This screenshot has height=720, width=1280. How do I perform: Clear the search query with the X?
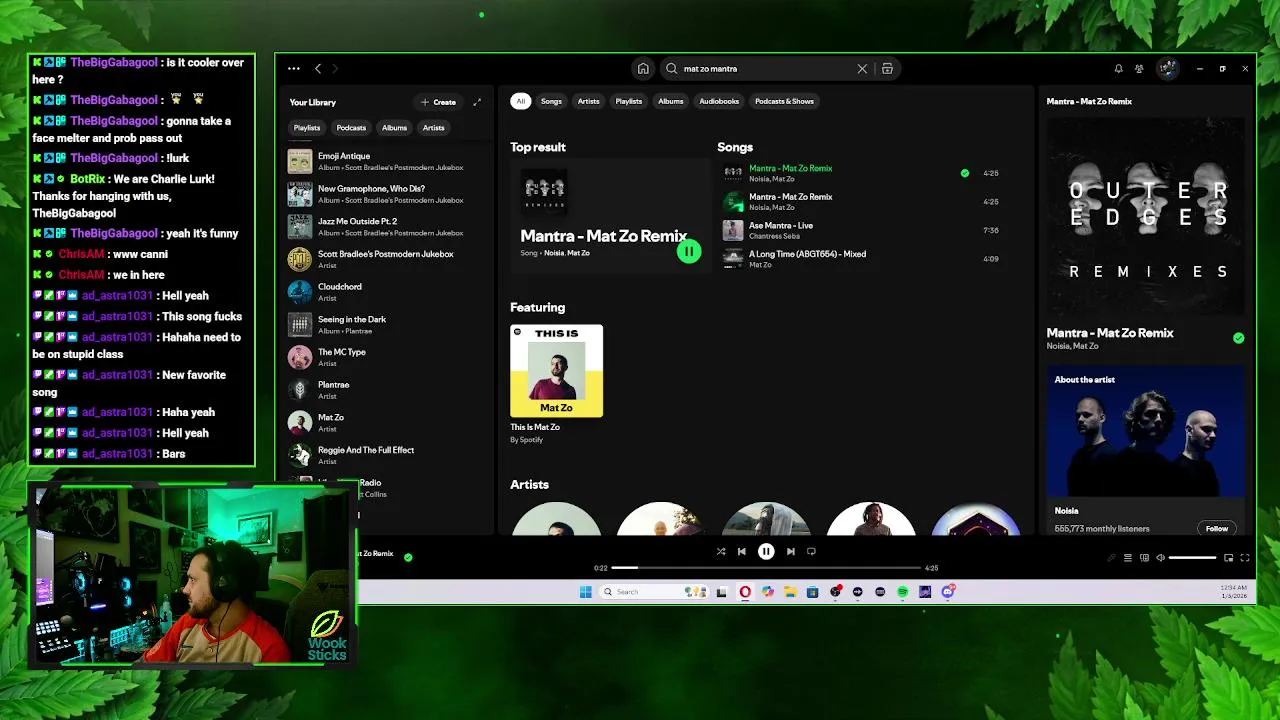click(862, 69)
